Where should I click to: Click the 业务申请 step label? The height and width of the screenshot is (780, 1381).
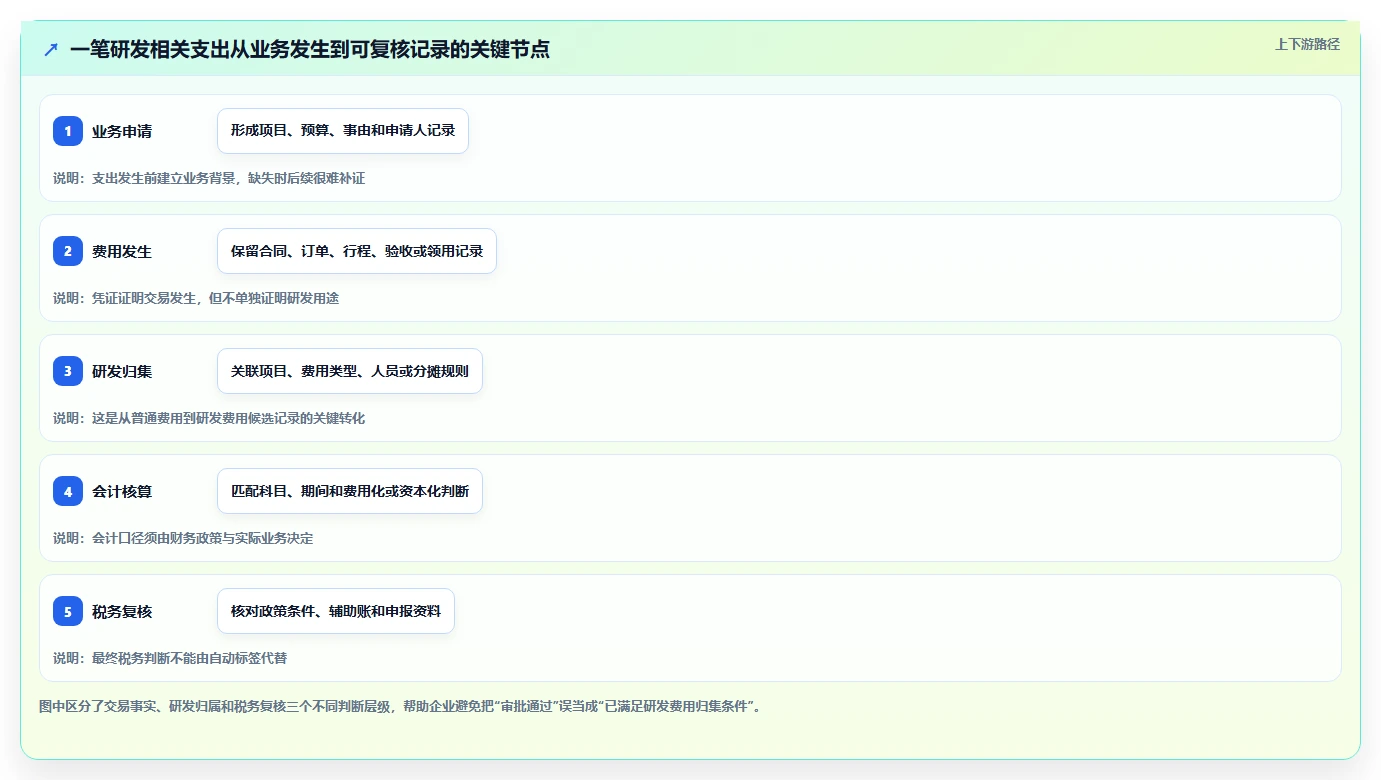[x=122, y=131]
